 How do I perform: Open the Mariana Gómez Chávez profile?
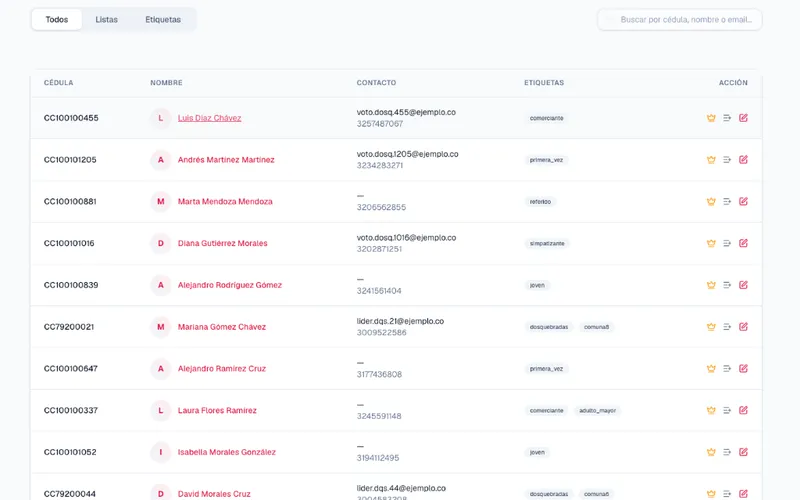221,327
